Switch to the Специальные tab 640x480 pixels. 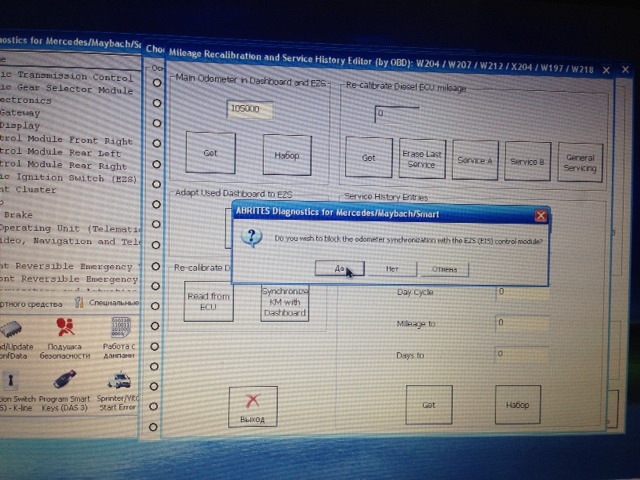(107, 303)
